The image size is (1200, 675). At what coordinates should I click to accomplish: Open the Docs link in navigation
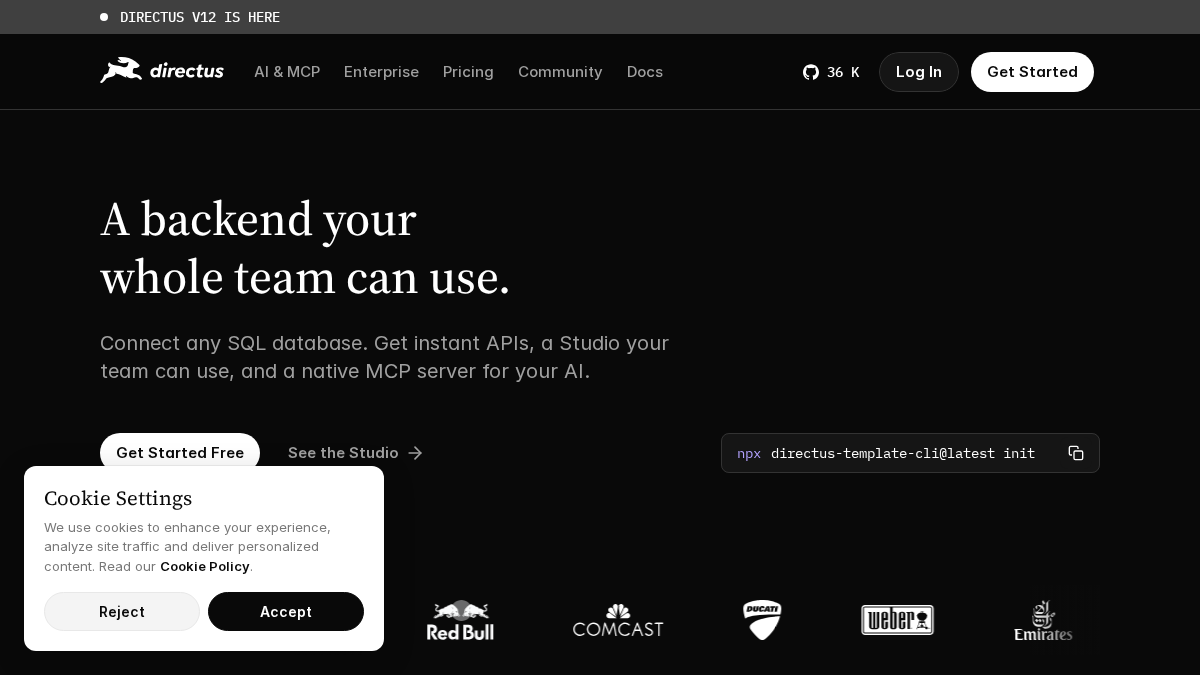point(645,72)
